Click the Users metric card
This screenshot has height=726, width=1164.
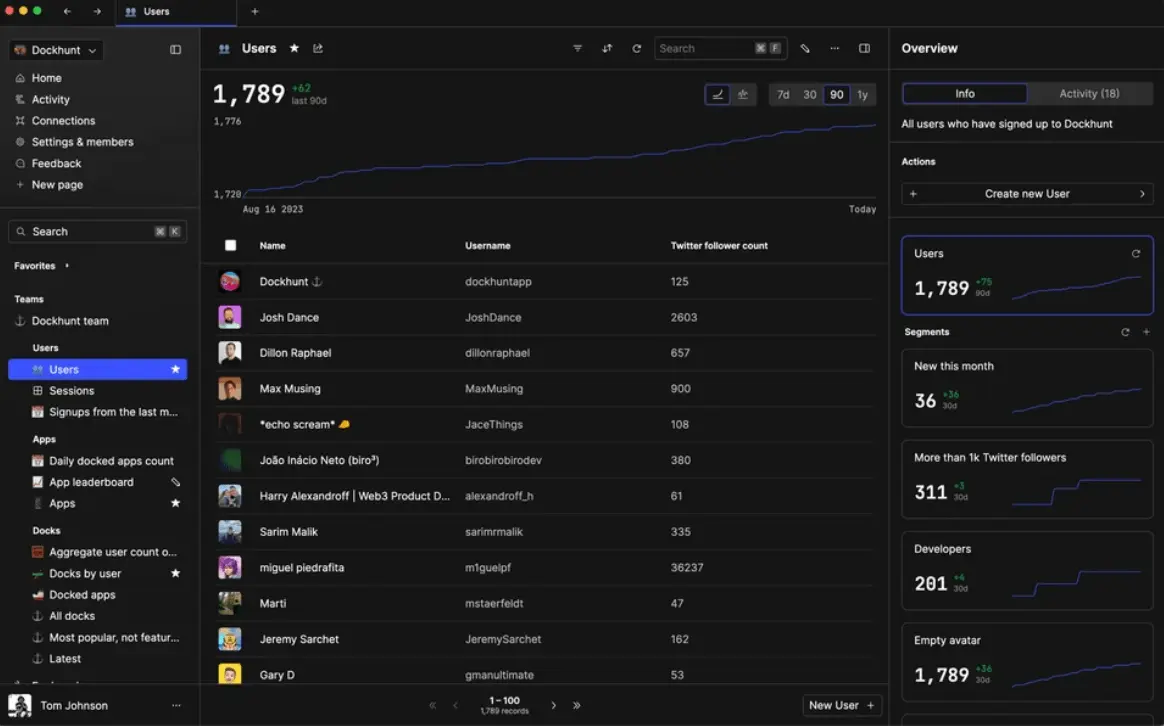coord(1027,275)
